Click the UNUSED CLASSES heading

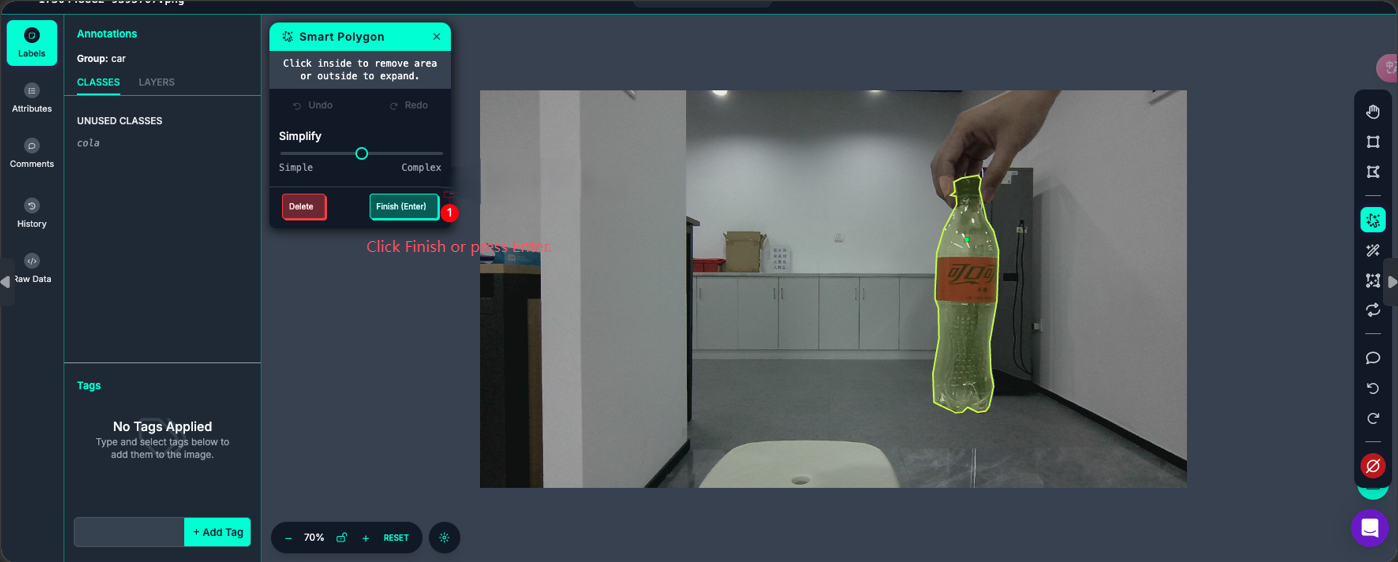click(119, 121)
